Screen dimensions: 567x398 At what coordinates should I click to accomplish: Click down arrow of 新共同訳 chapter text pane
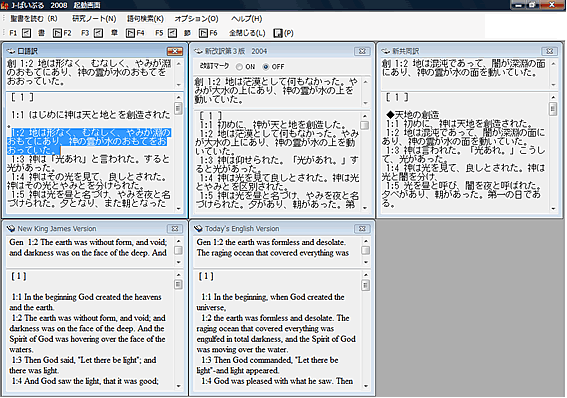(x=553, y=209)
